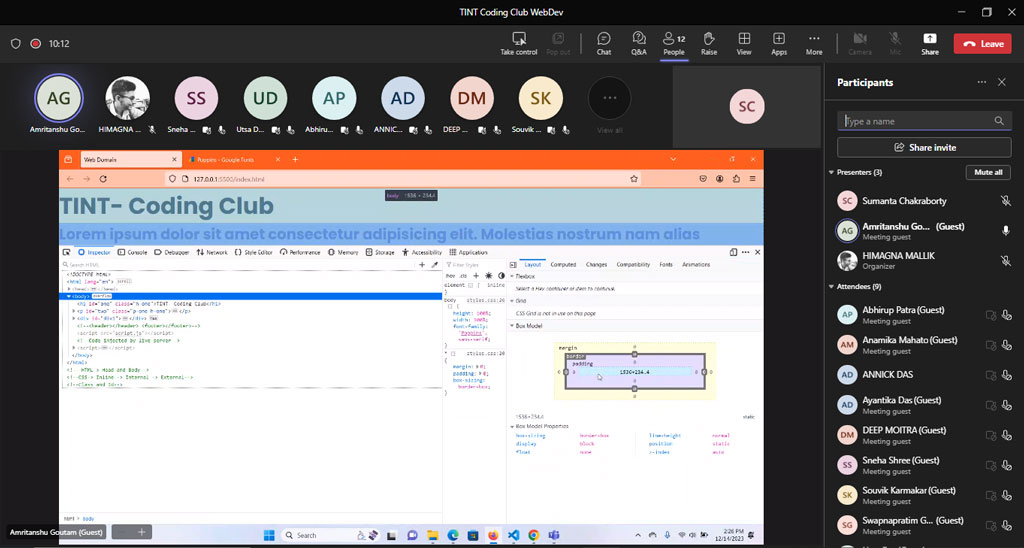The image size is (1024, 548).
Task: Toggle the Mic button in meeting toolbar
Action: 895,43
